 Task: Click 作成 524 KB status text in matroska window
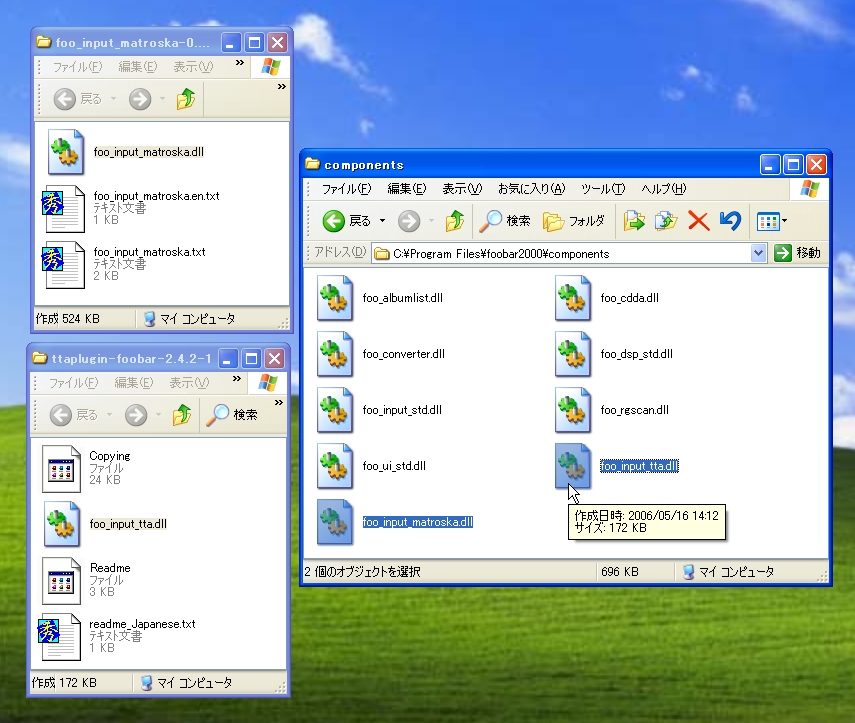68,319
